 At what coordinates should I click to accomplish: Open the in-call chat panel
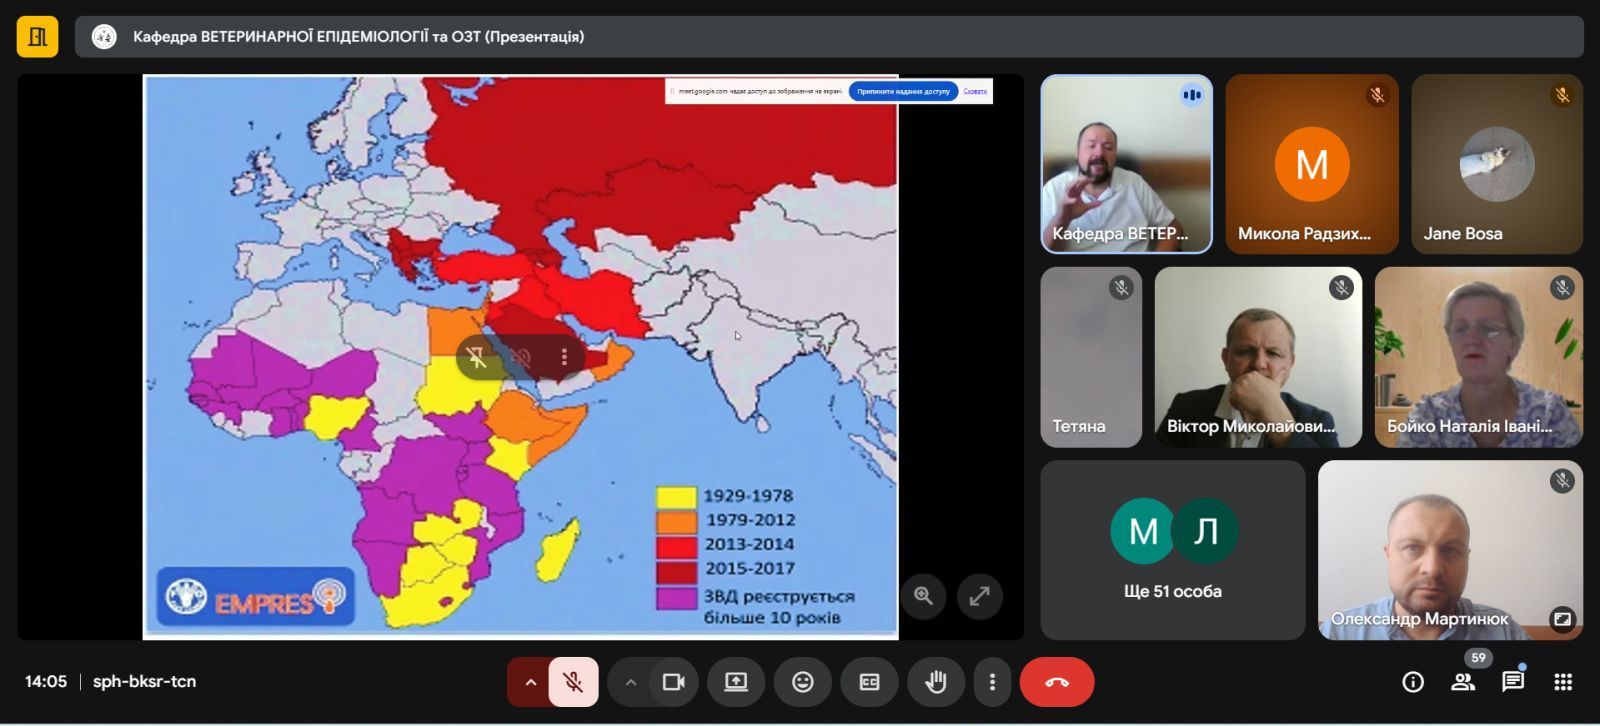[x=1513, y=682]
